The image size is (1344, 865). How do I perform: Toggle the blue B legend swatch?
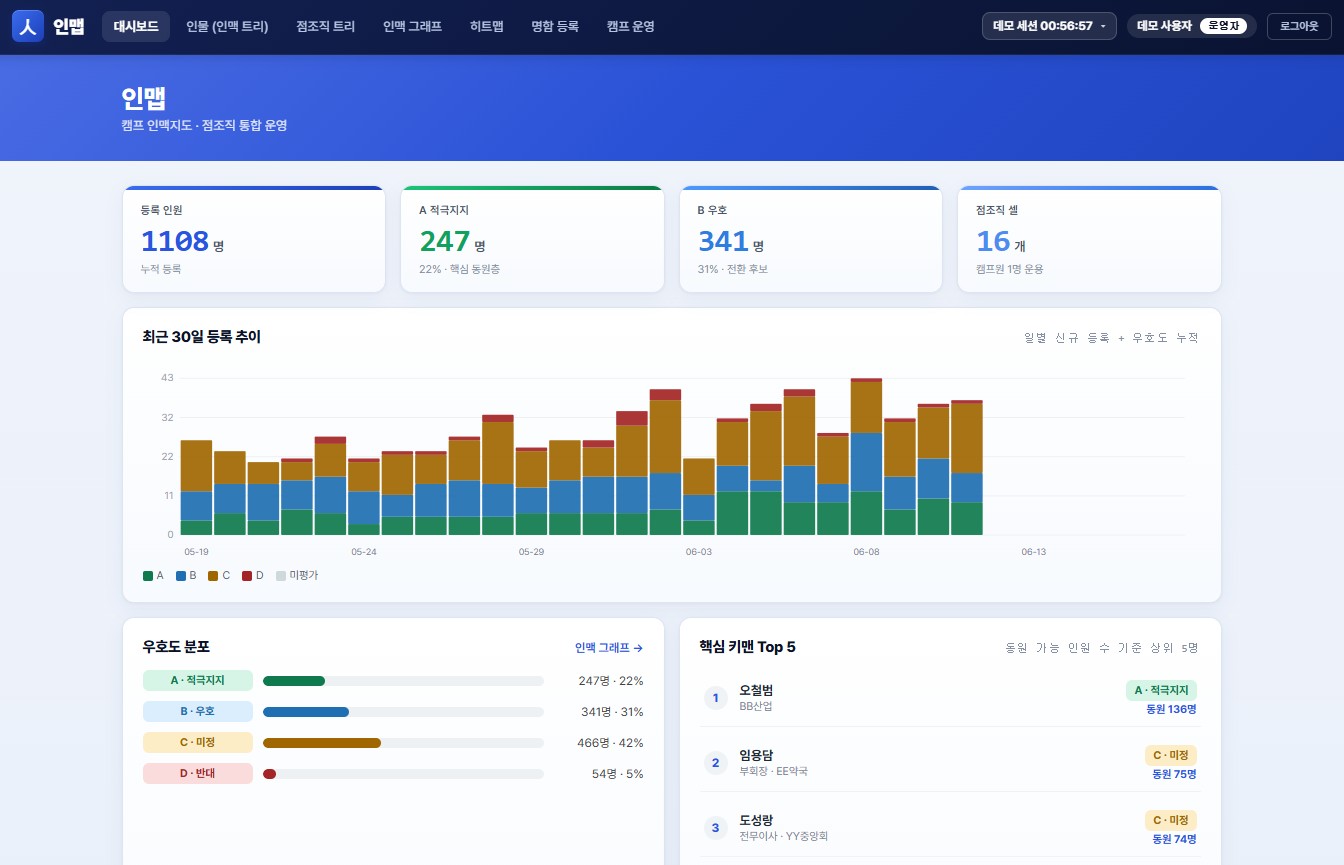click(181, 576)
